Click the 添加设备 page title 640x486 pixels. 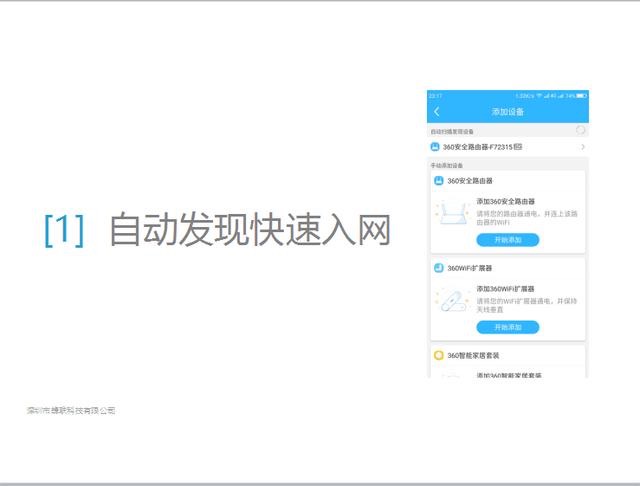(x=507, y=111)
